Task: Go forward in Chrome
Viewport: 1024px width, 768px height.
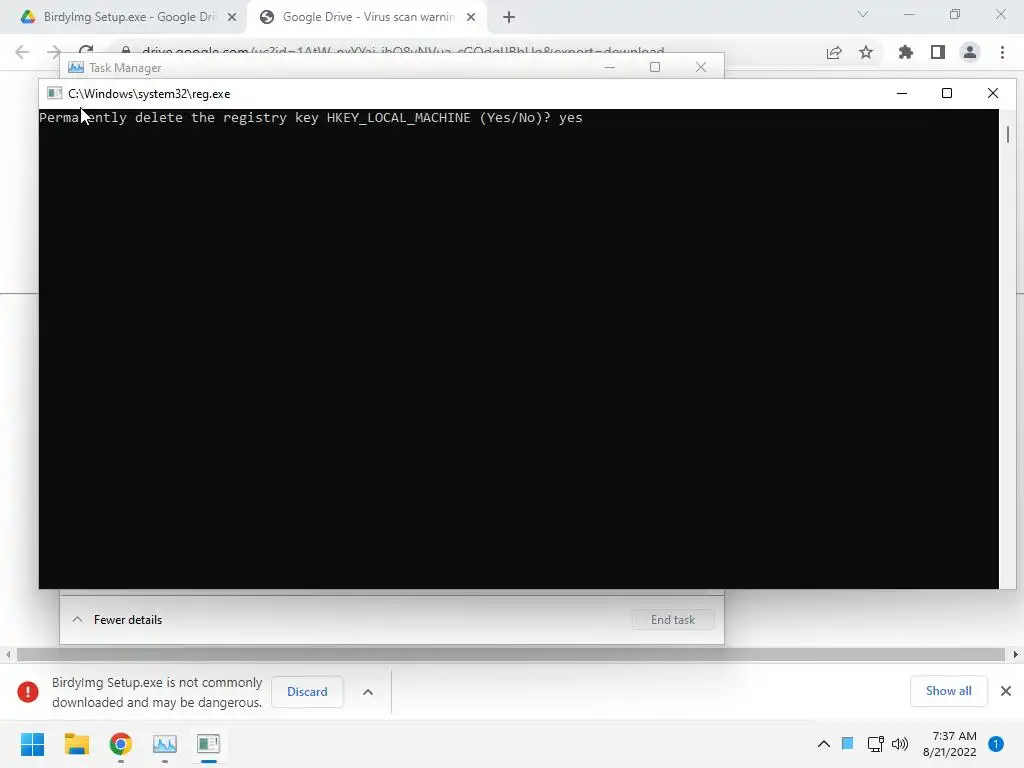Action: tap(54, 52)
